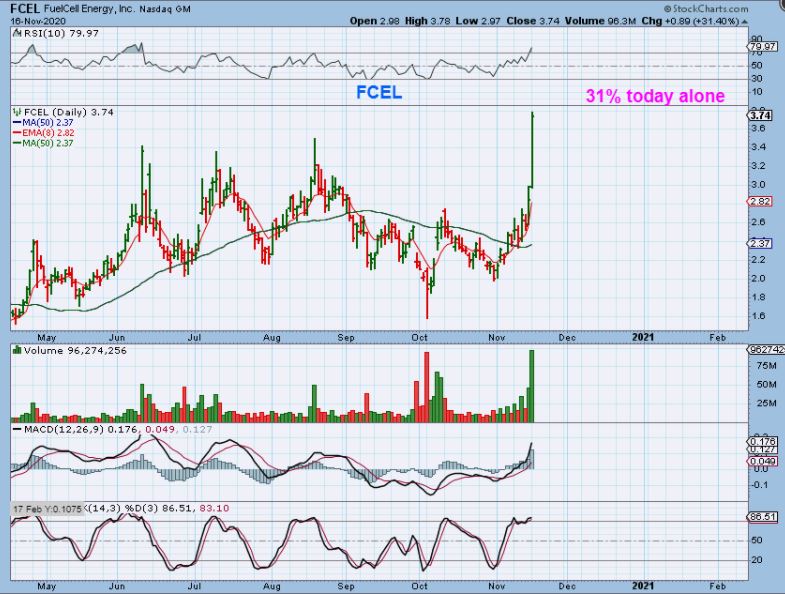
Task: Click the candlestick icon beside FCEL (Daily)
Action: (17, 112)
